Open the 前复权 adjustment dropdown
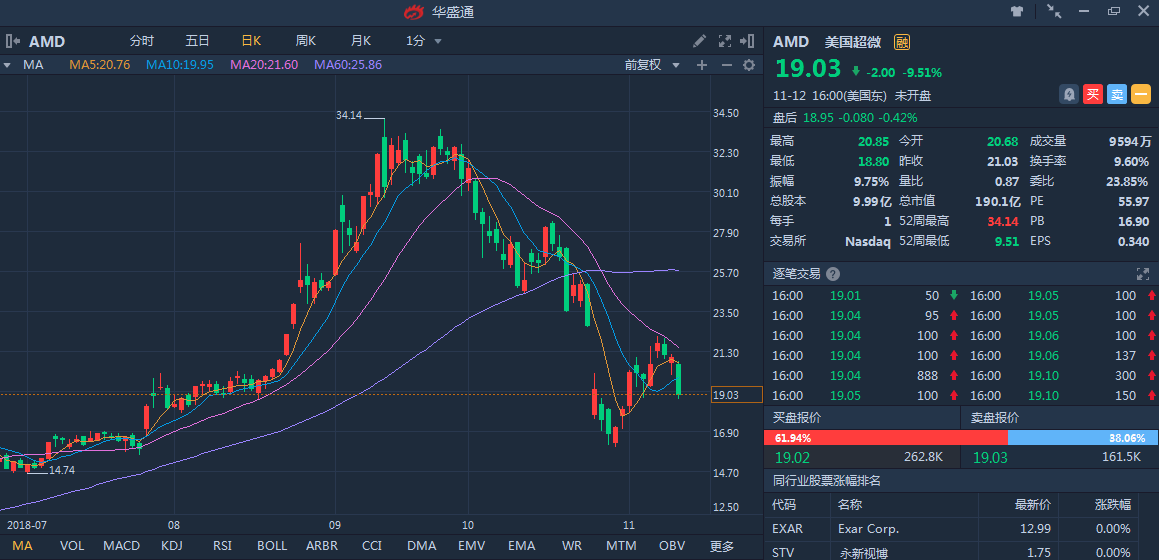Viewport: 1159px width, 560px height. coord(652,65)
